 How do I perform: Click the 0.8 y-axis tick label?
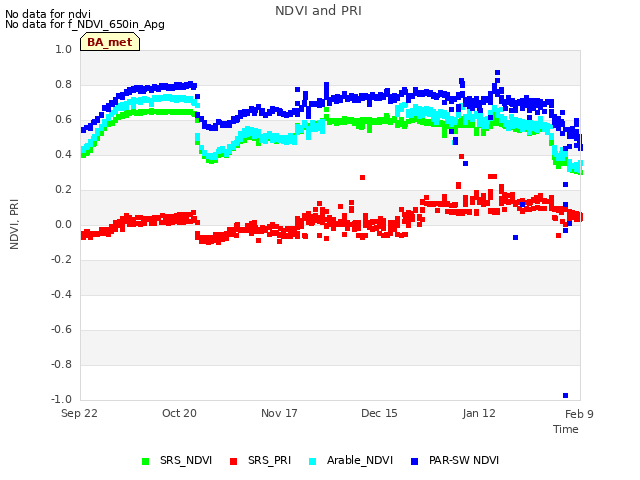tap(63, 84)
